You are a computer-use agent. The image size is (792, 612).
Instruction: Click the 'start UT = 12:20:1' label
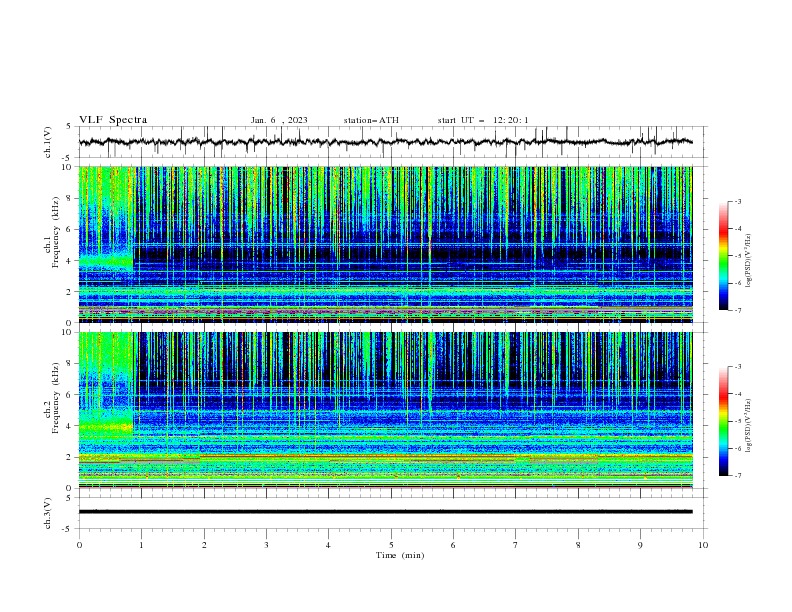tap(483, 120)
